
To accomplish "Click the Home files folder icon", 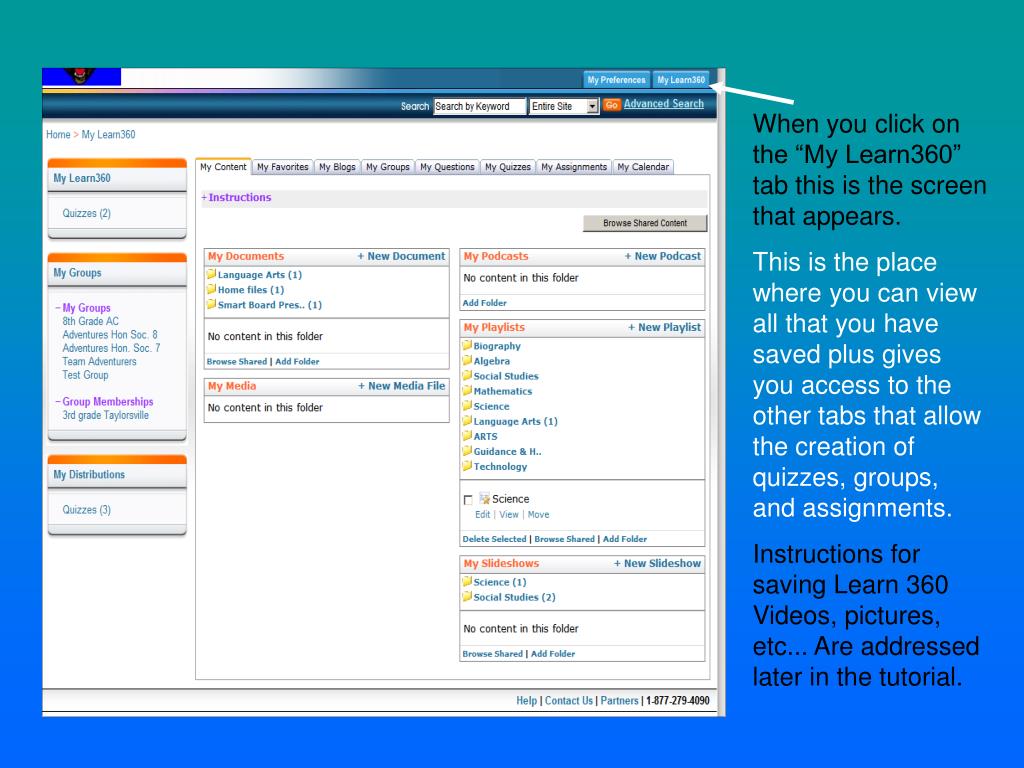I will tap(212, 289).
